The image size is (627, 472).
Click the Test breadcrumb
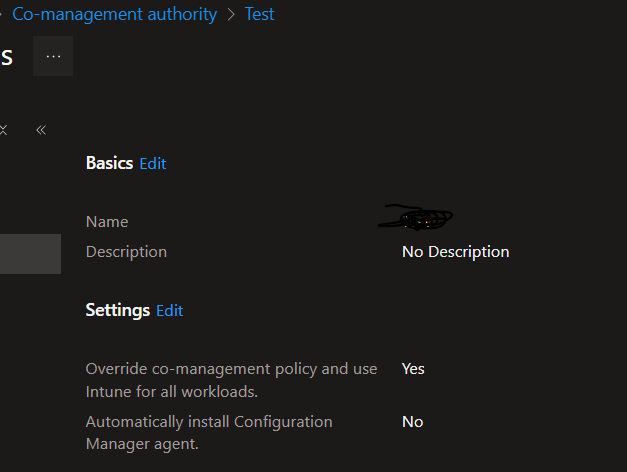click(x=259, y=14)
